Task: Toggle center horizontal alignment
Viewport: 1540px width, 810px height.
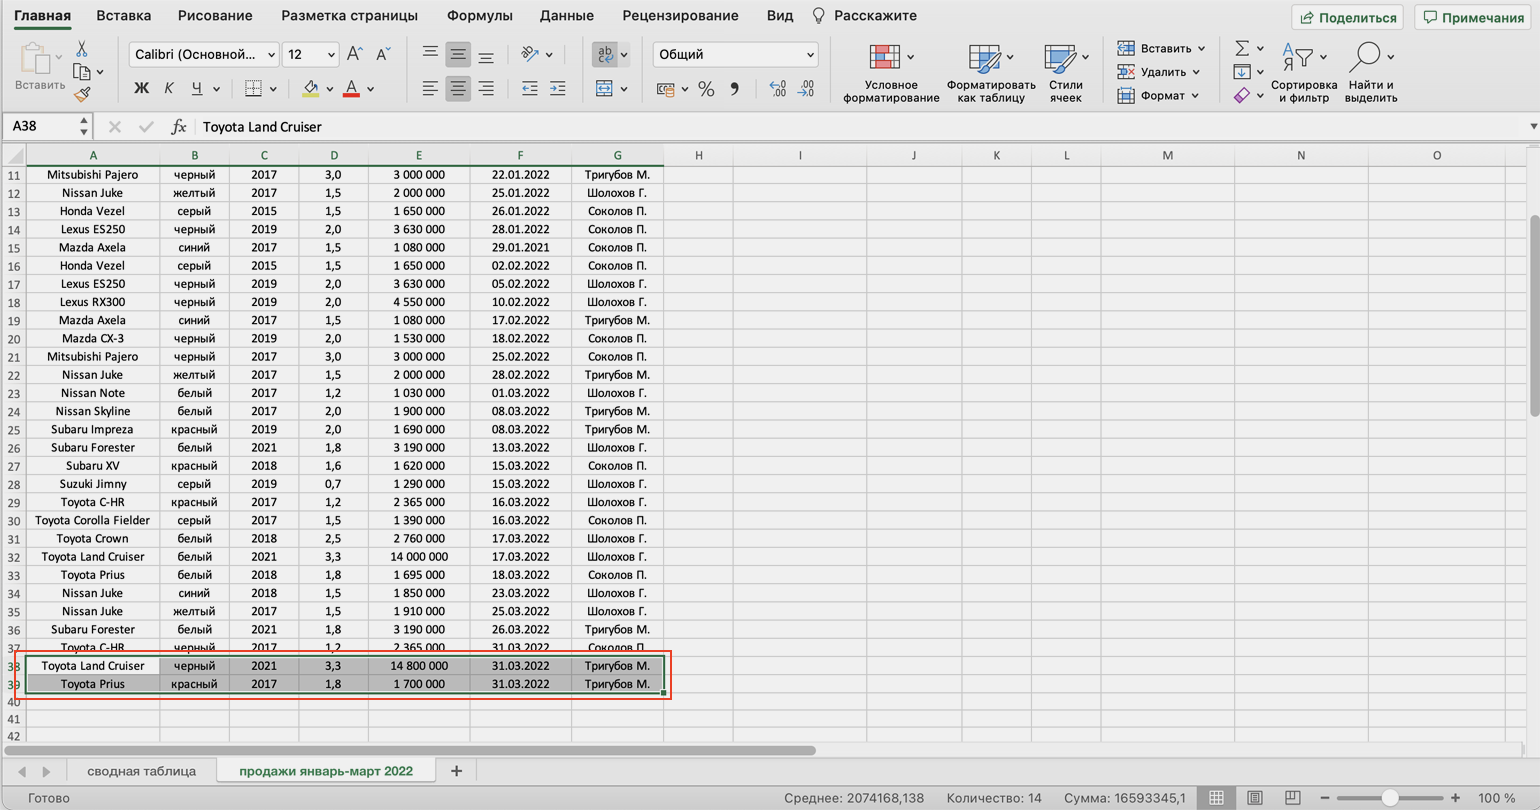Action: tap(458, 89)
